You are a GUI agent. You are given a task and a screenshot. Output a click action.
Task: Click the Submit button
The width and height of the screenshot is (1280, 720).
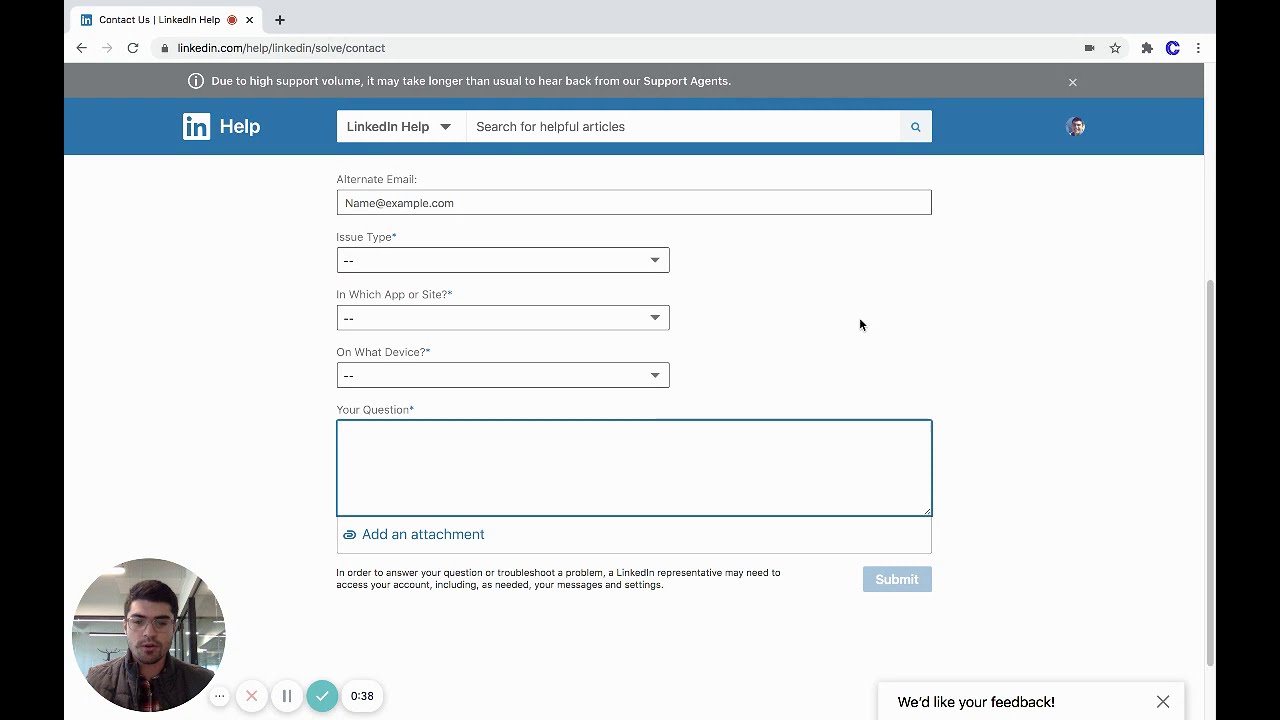[897, 579]
